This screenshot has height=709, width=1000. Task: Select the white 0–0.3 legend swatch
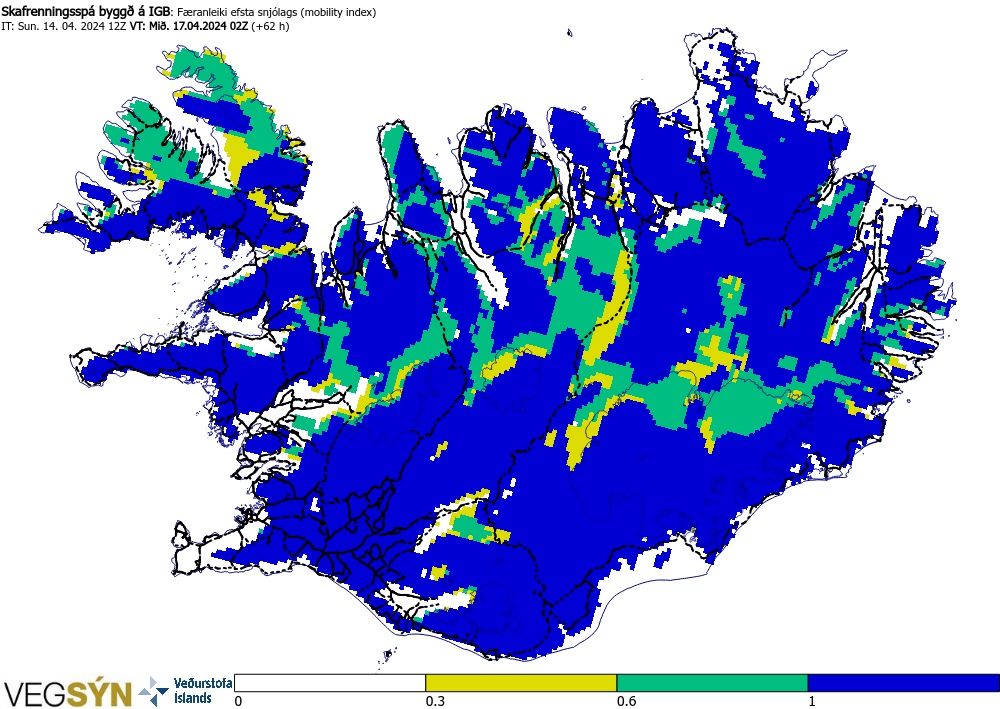click(x=330, y=683)
